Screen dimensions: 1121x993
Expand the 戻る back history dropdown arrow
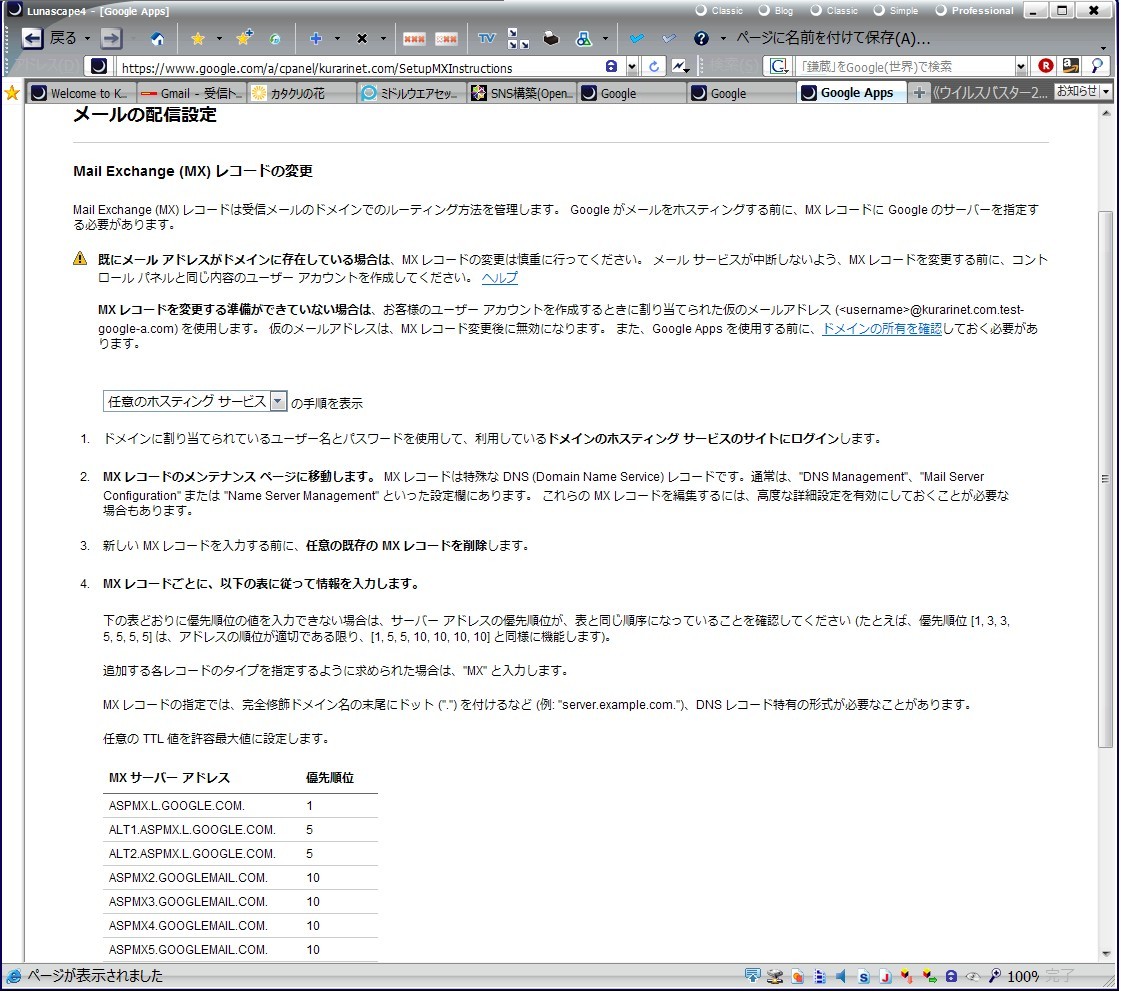click(x=87, y=39)
